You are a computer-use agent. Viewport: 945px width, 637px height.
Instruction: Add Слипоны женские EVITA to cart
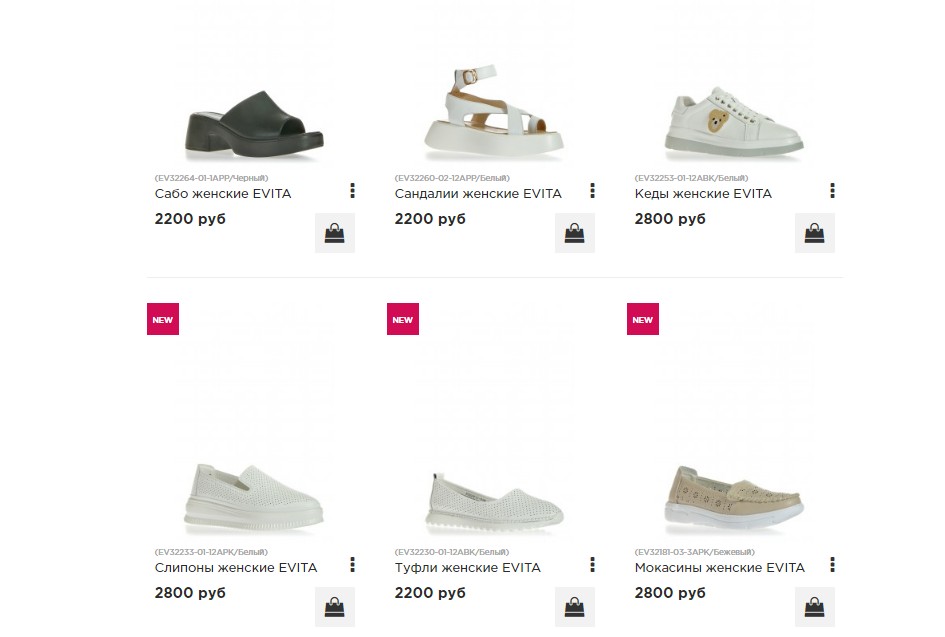tap(334, 607)
